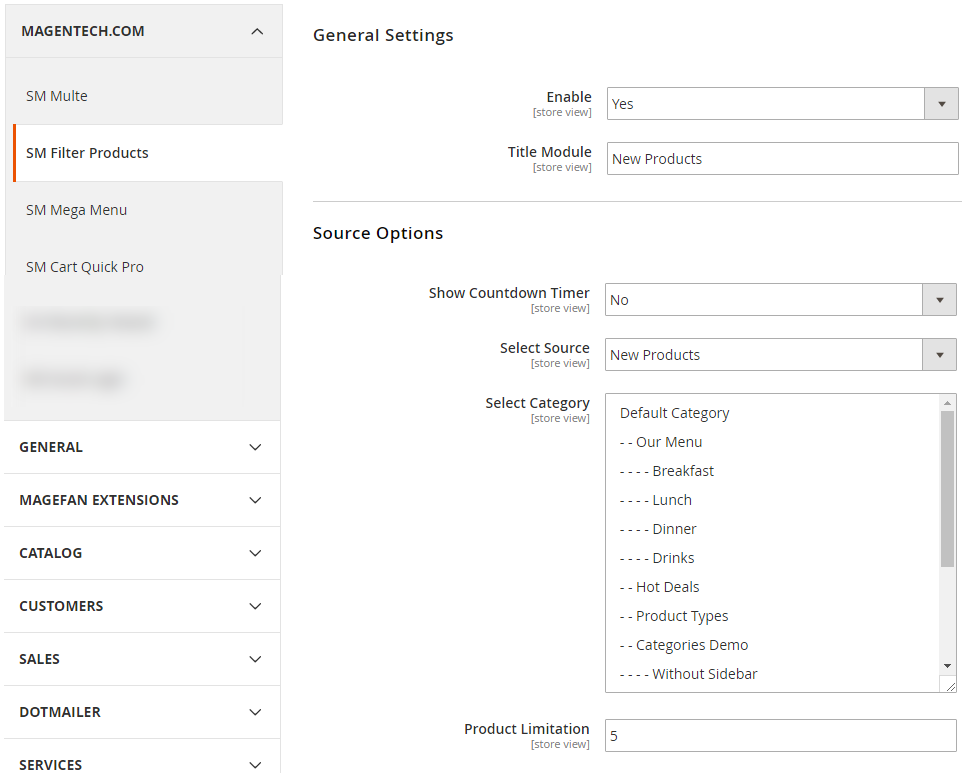Click category list scroll down arrow

coord(948,666)
